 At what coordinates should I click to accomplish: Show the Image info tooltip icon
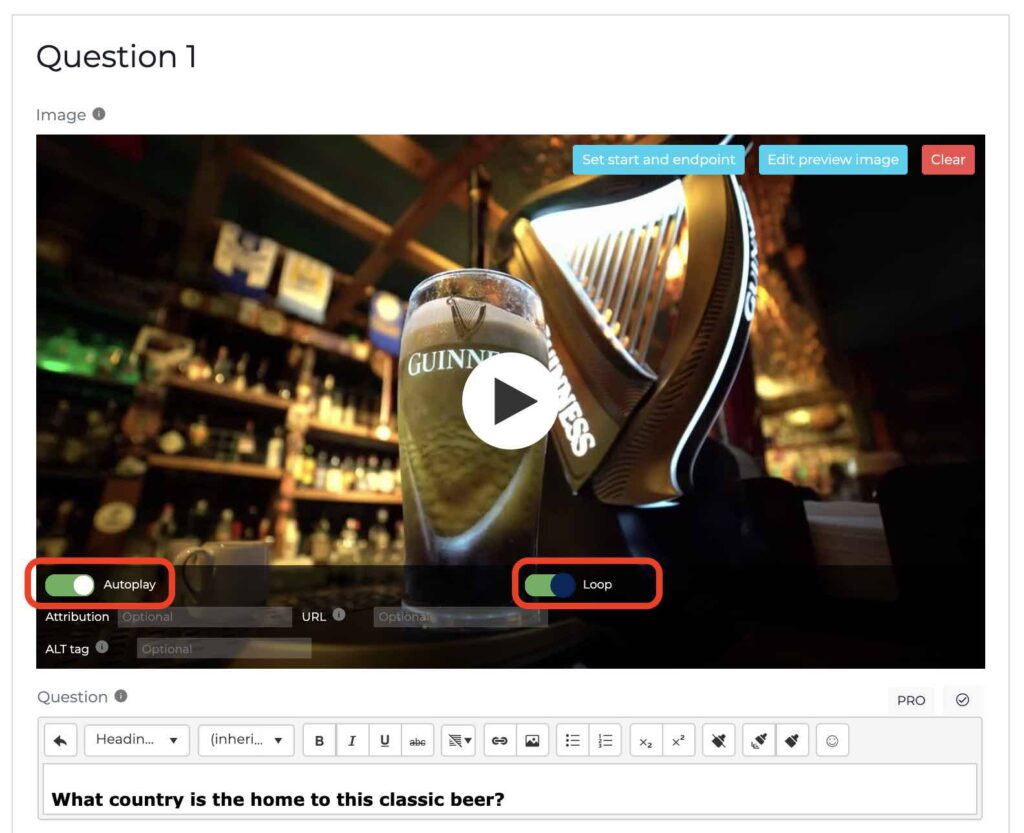99,114
